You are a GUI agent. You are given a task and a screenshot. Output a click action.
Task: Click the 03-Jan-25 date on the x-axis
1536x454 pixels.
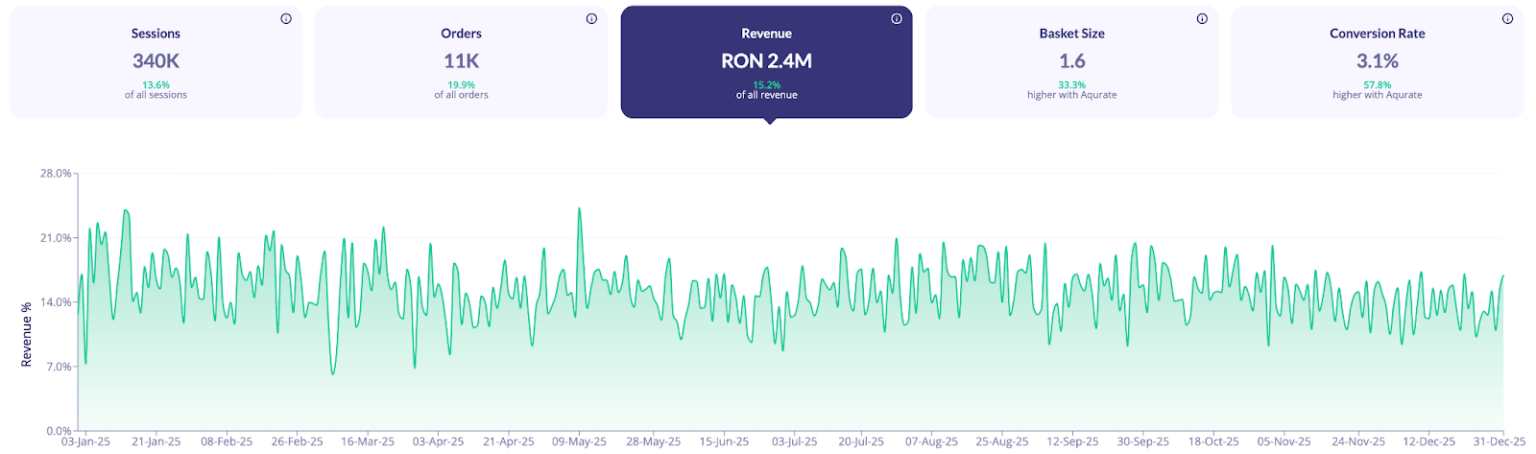pos(87,441)
